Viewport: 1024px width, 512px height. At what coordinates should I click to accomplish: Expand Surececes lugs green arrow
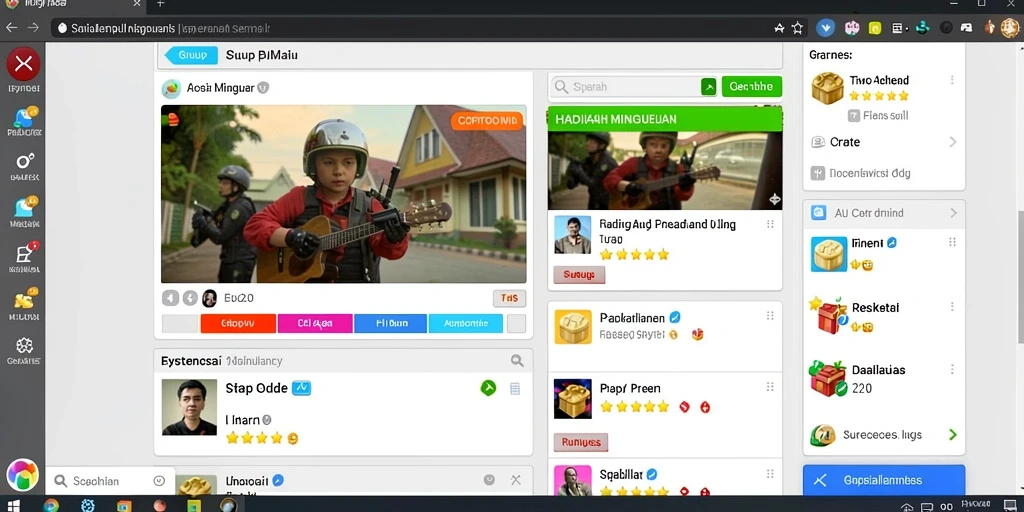coord(952,434)
